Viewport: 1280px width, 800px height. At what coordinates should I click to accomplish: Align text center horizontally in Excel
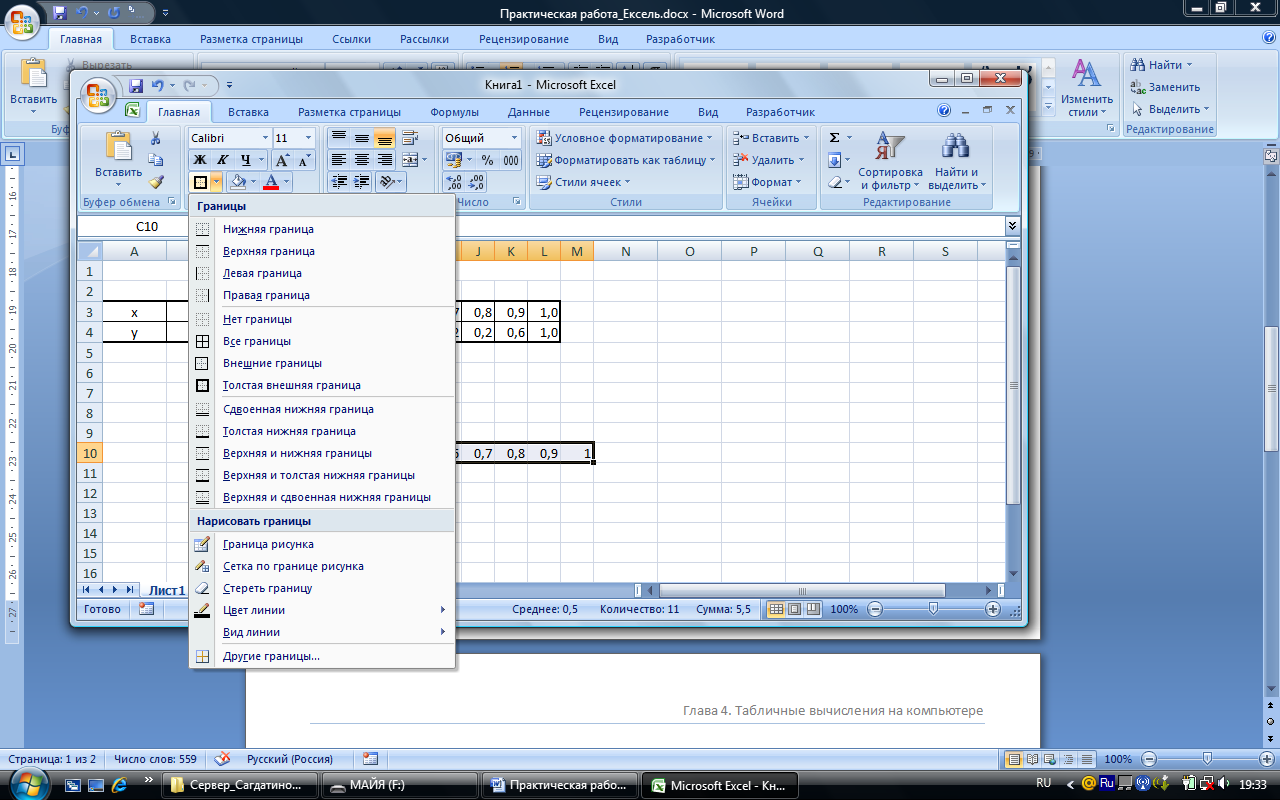tap(362, 160)
